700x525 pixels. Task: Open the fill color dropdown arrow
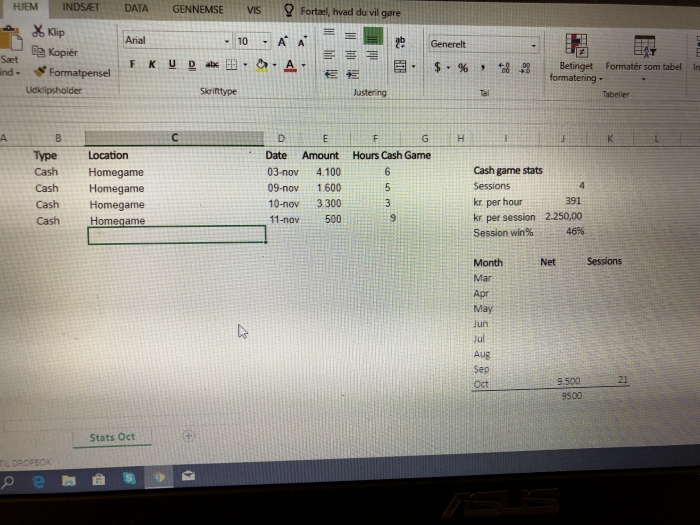pyautogui.click(x=275, y=65)
